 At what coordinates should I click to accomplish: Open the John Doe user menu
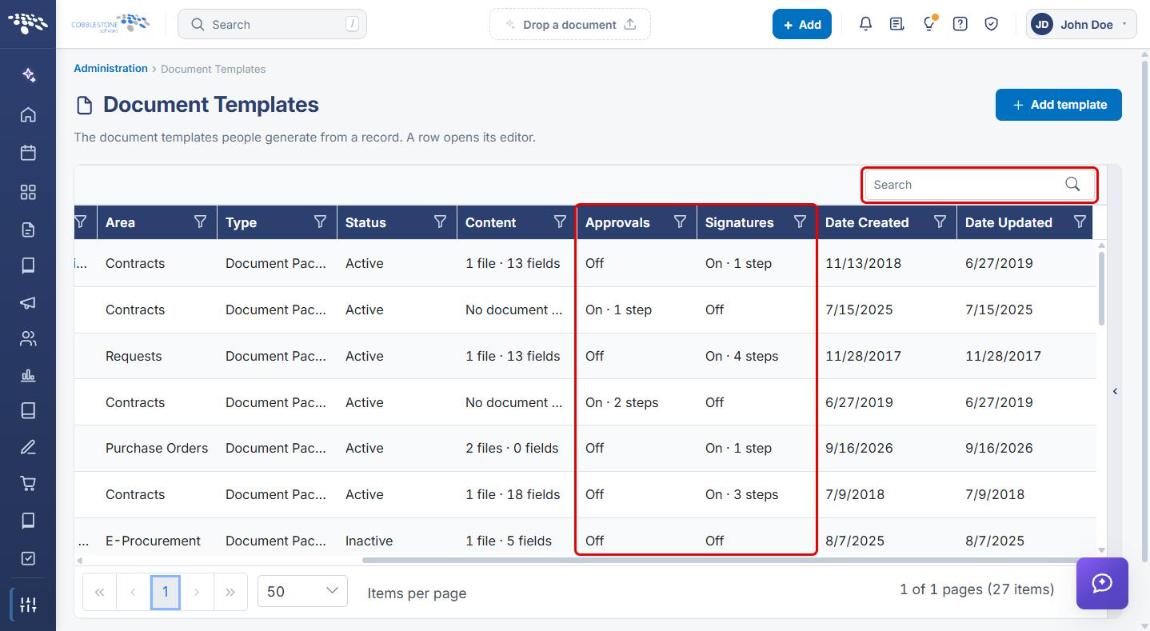click(x=1081, y=24)
